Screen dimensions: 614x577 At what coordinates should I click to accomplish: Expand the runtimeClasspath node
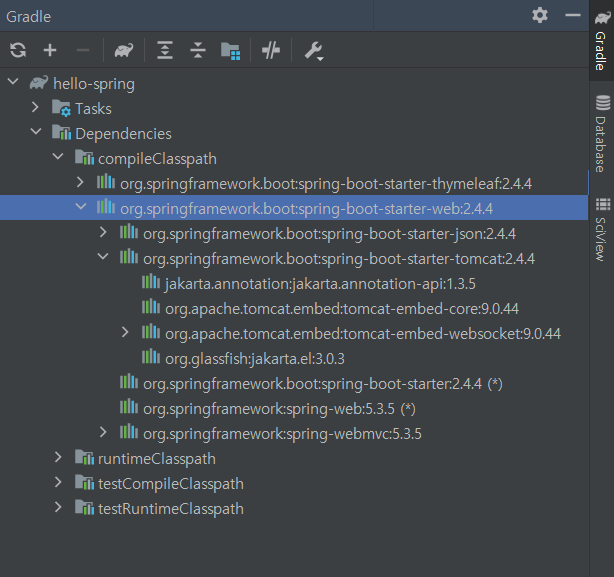click(x=58, y=457)
